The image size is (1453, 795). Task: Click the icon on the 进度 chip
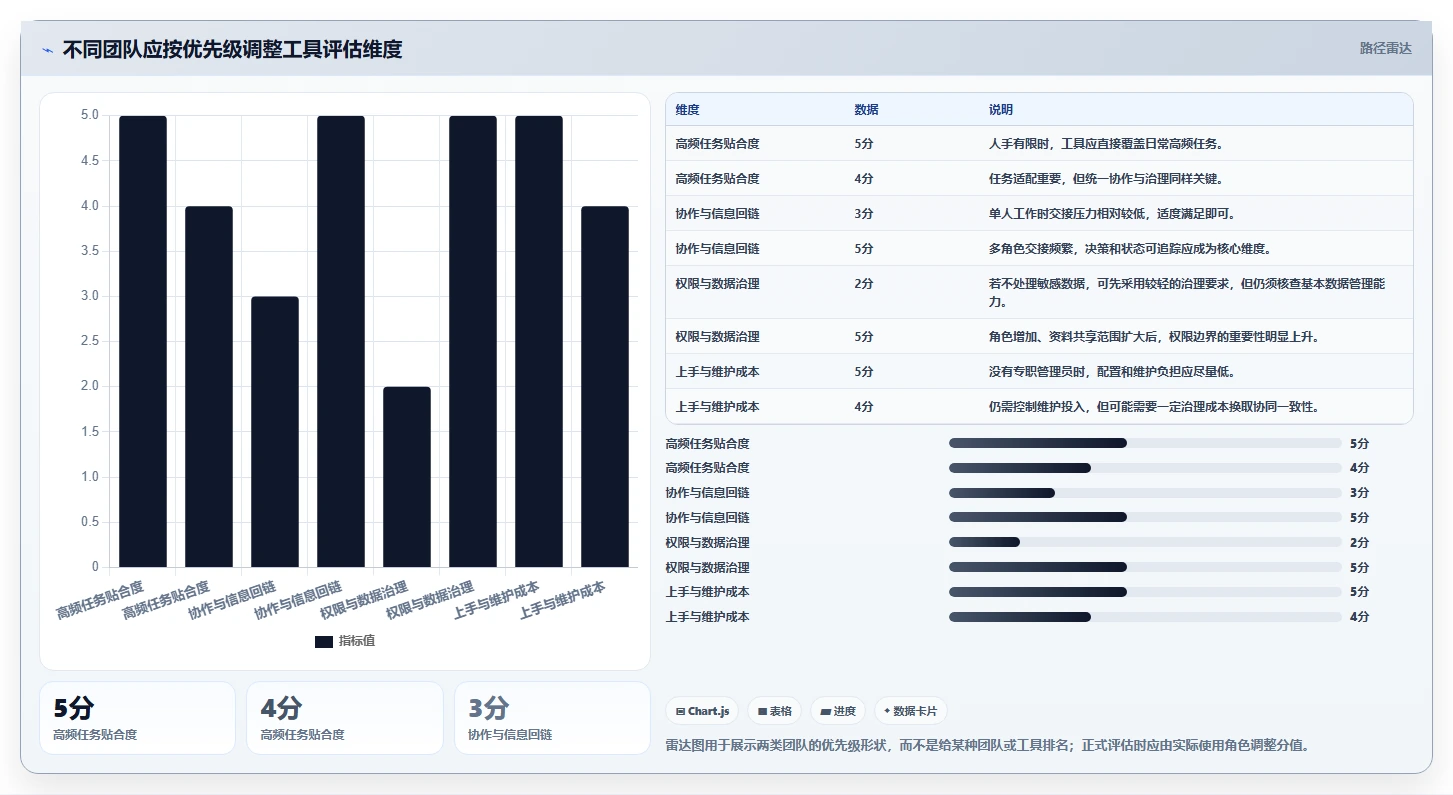point(825,711)
